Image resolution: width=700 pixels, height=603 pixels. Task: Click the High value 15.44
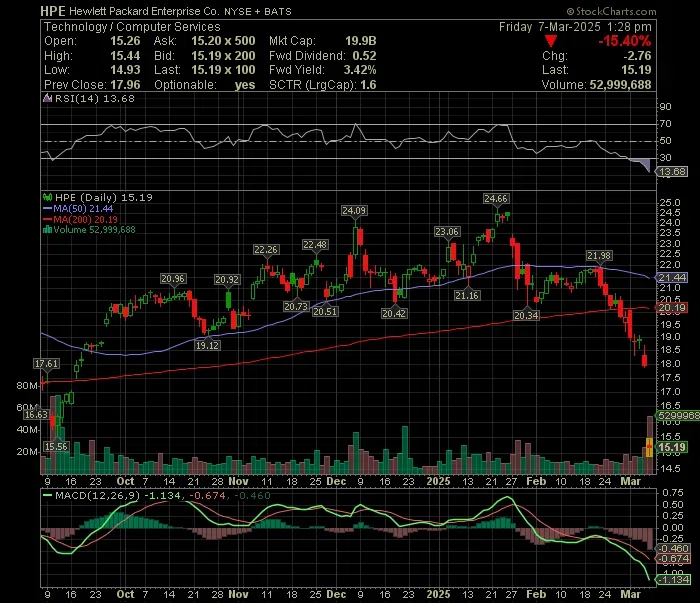(x=125, y=56)
